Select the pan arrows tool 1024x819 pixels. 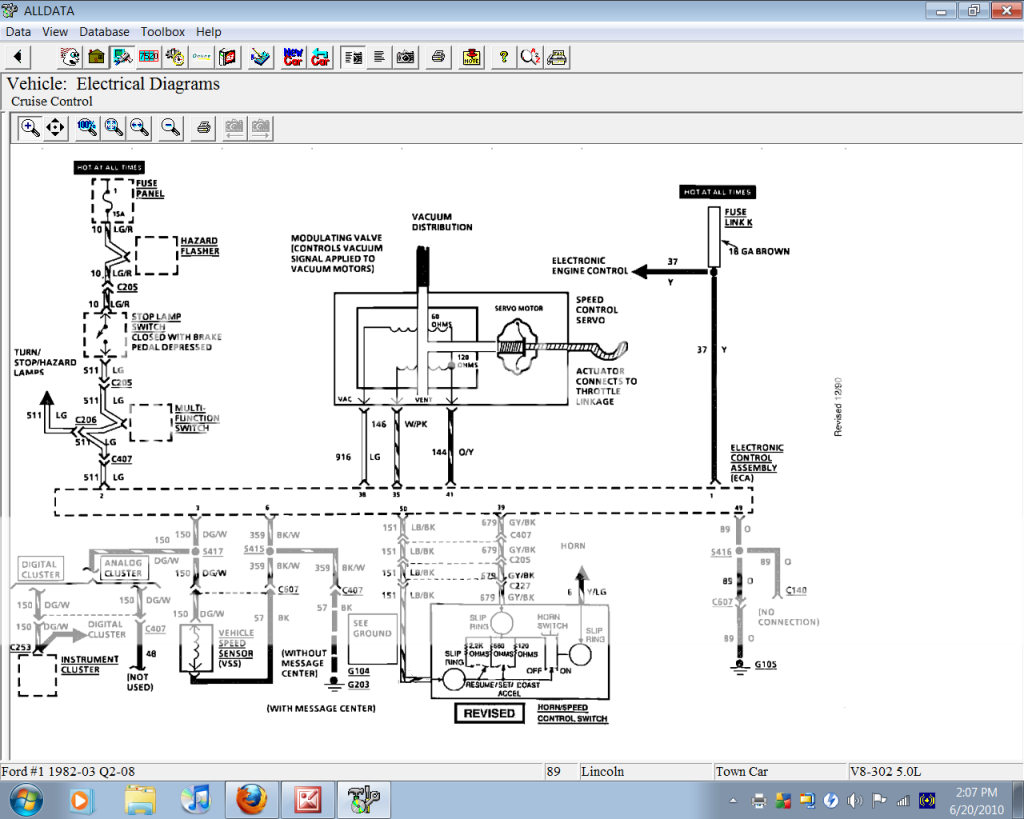click(55, 127)
